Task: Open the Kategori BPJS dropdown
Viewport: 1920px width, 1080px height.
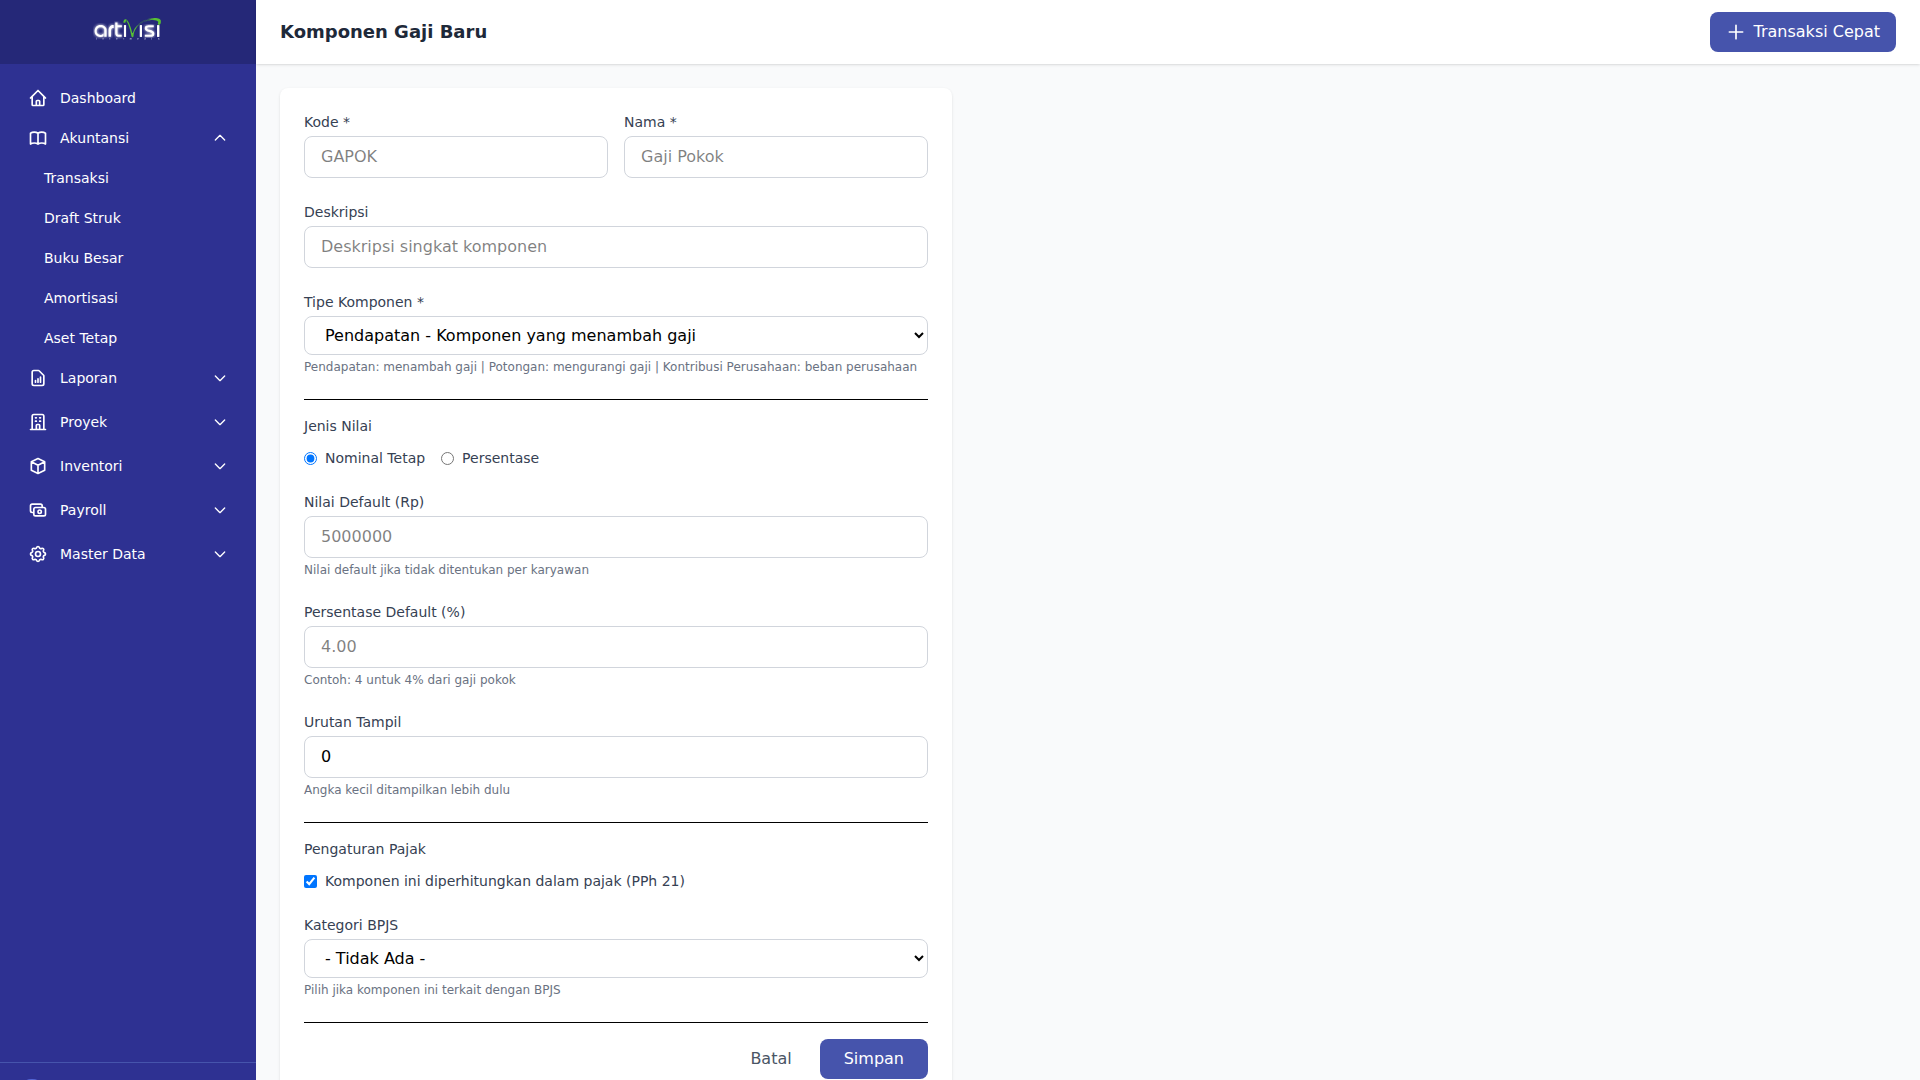Action: (615, 957)
